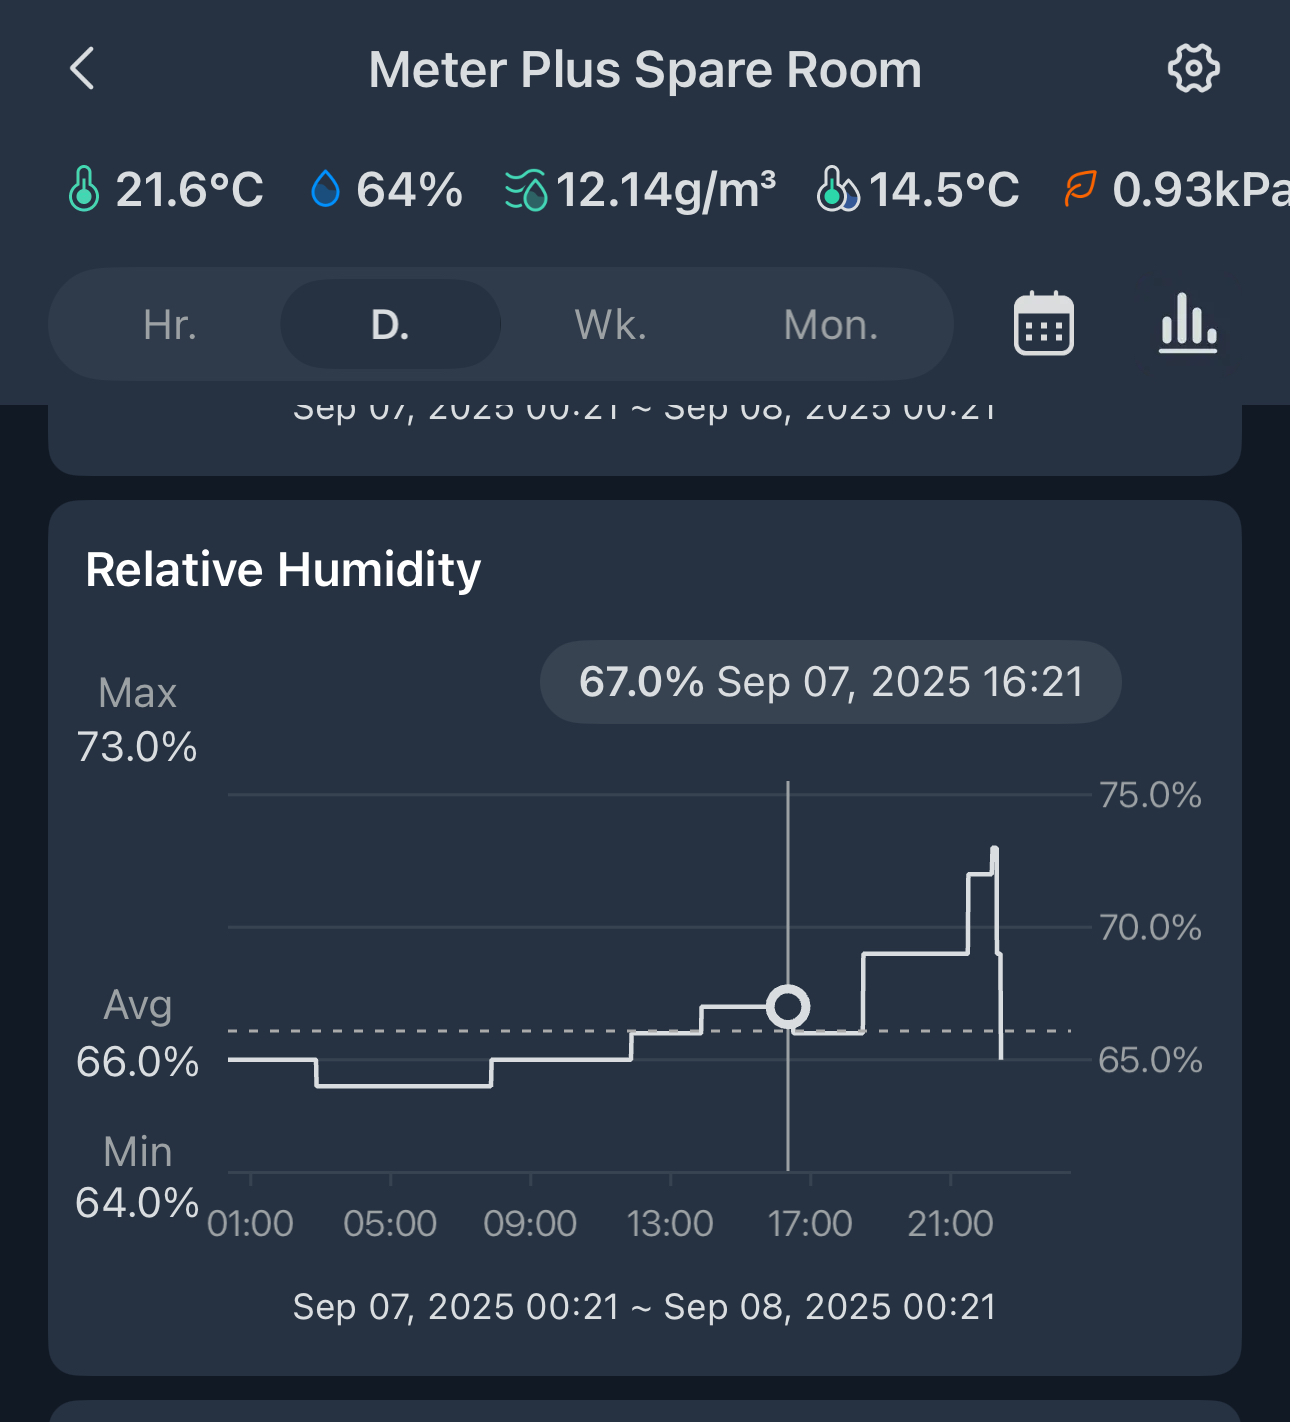Switch to the Hr. time range

[170, 325]
